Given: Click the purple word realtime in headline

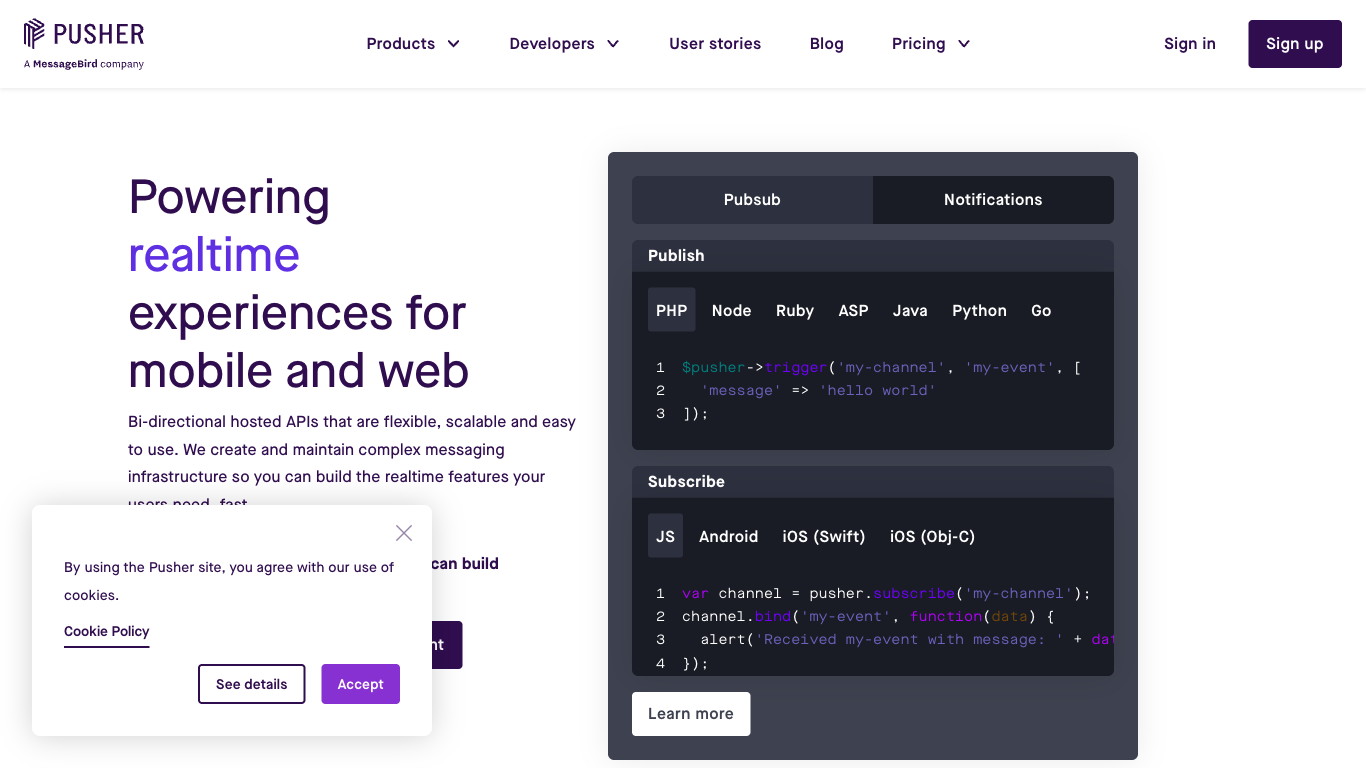Looking at the screenshot, I should point(214,254).
